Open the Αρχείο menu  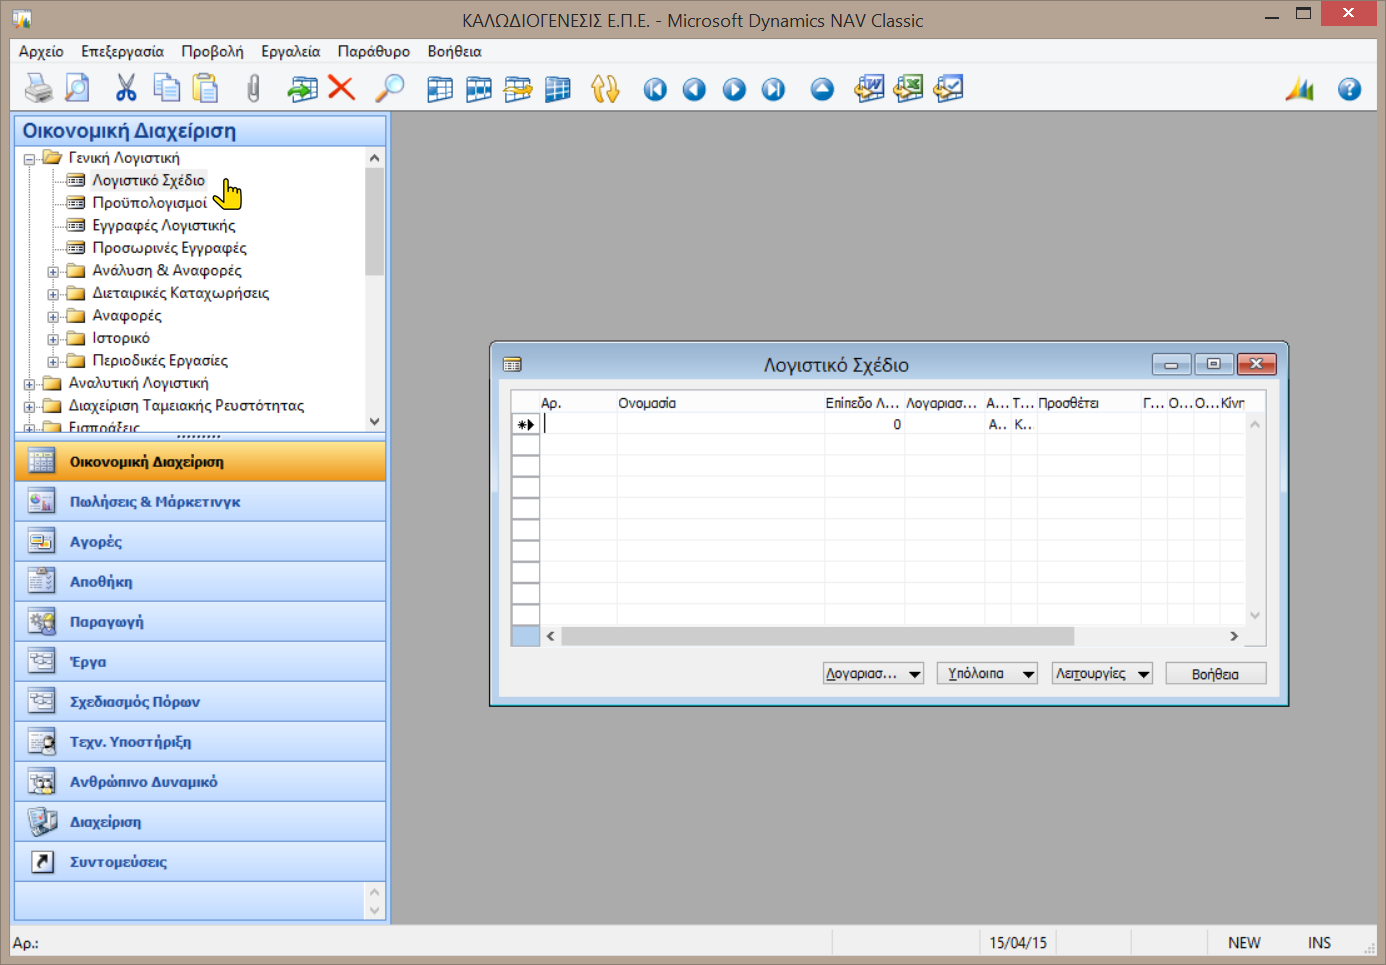click(x=41, y=51)
